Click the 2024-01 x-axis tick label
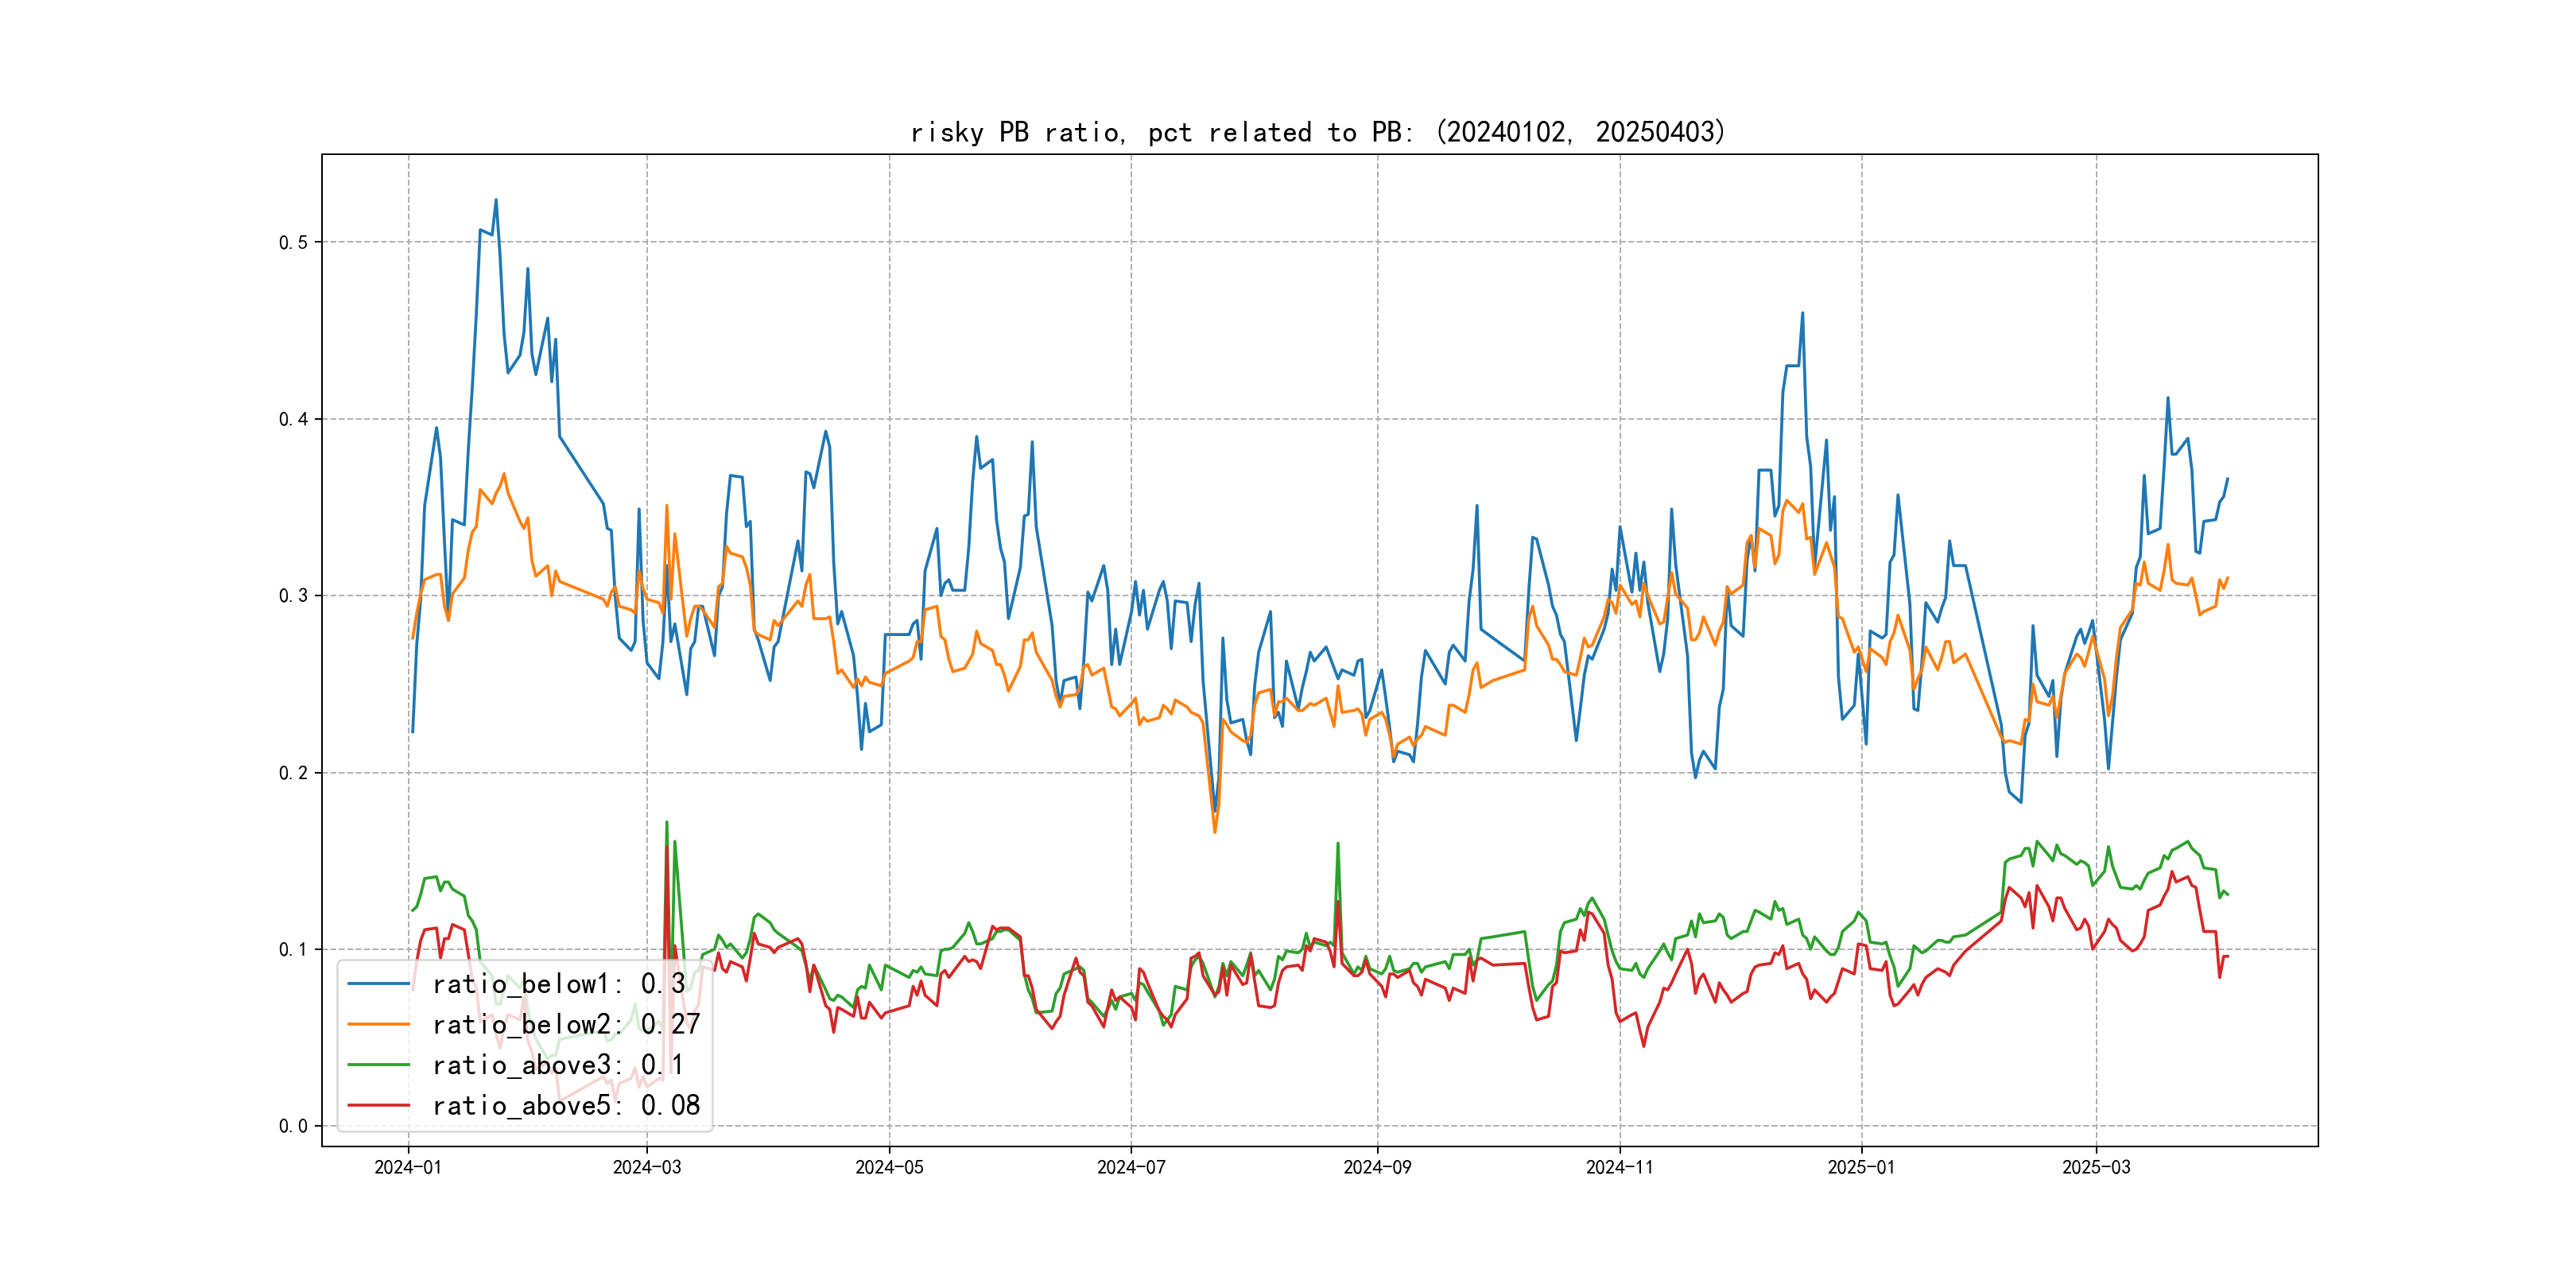This screenshot has height=1288, width=2576. click(408, 1167)
